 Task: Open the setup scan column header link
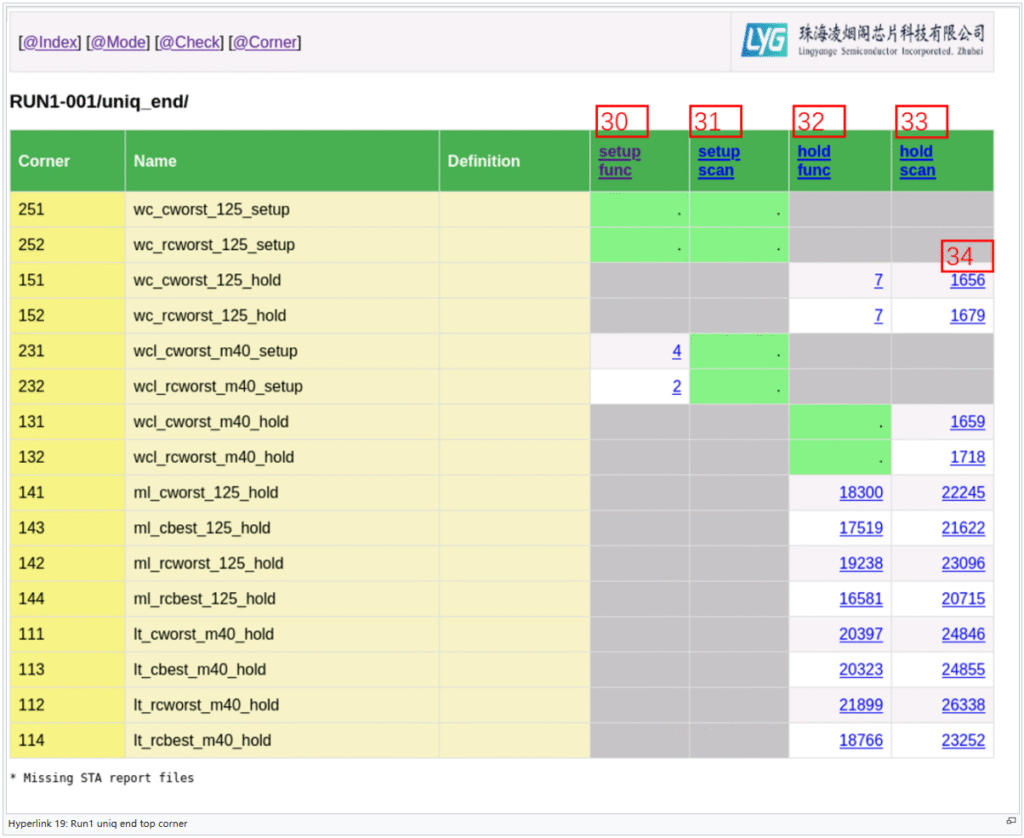click(x=718, y=161)
